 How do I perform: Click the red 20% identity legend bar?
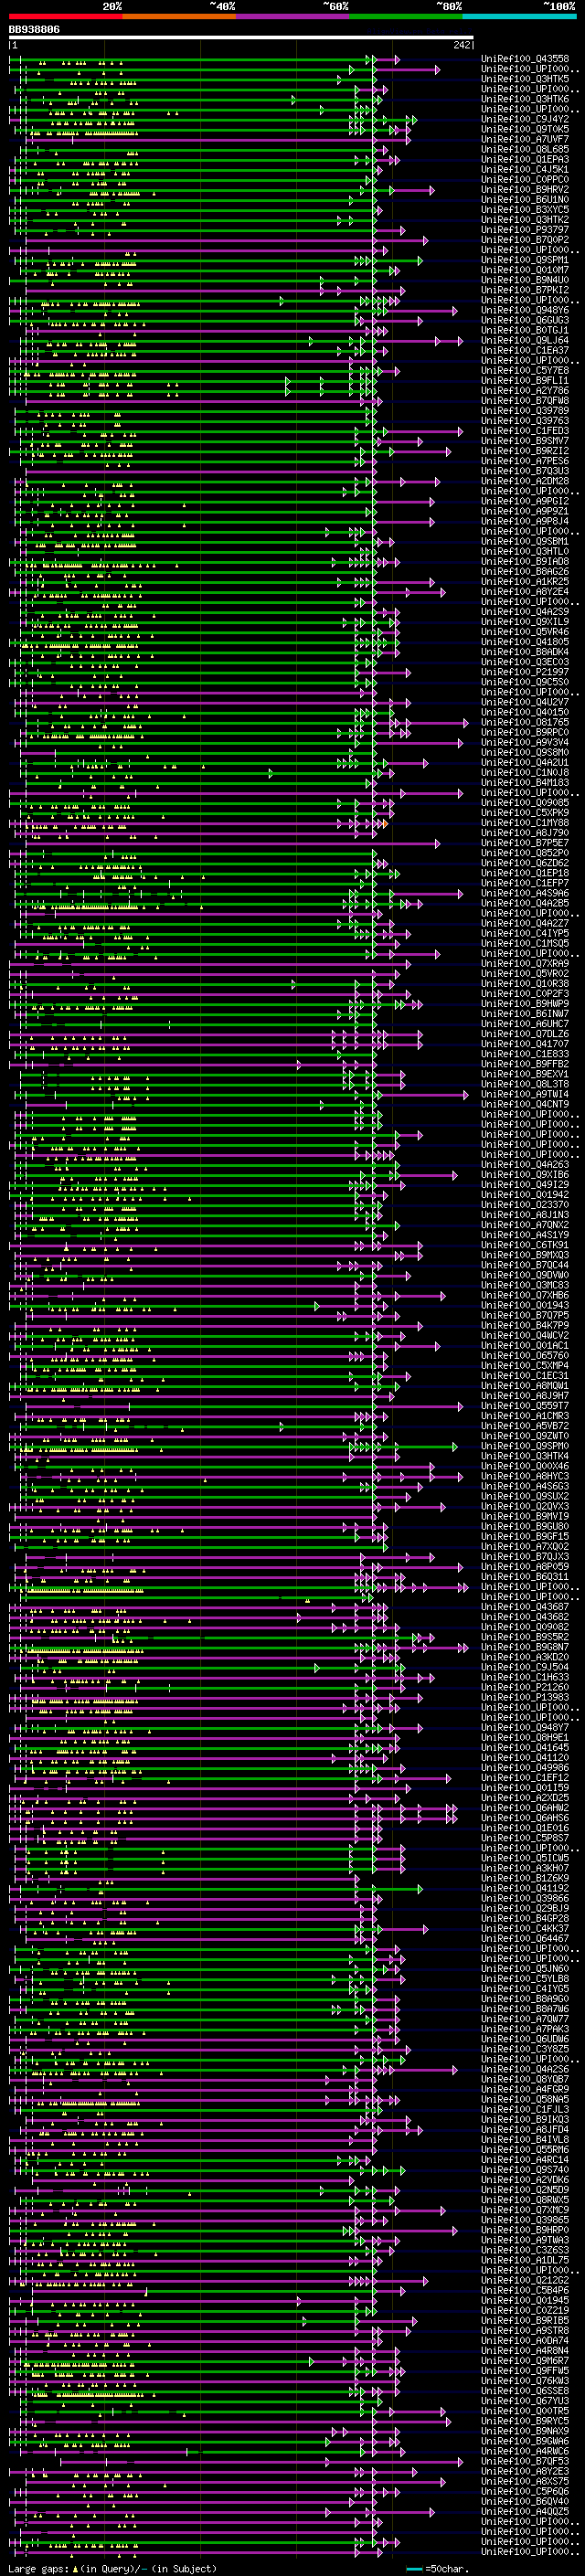click(x=66, y=16)
